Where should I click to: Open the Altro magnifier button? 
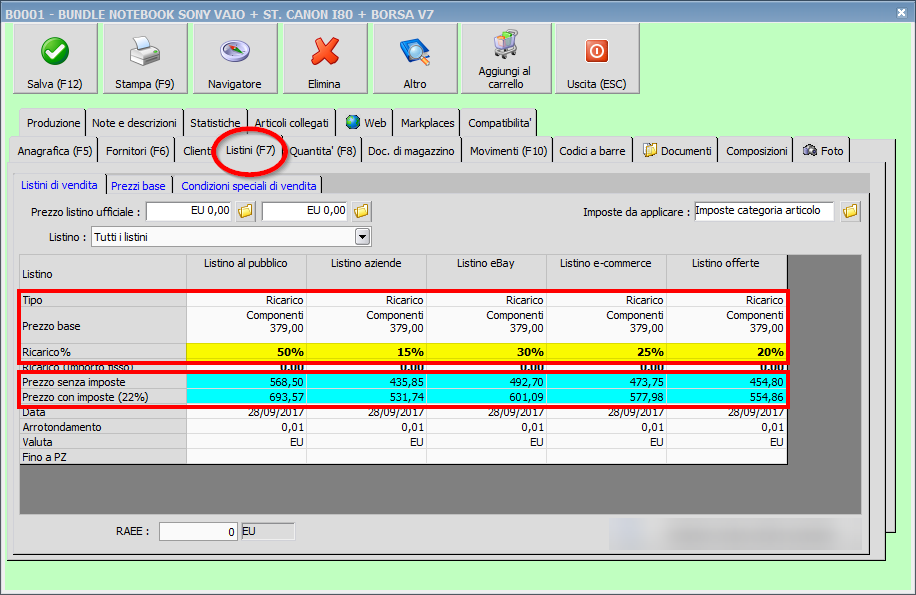point(415,59)
